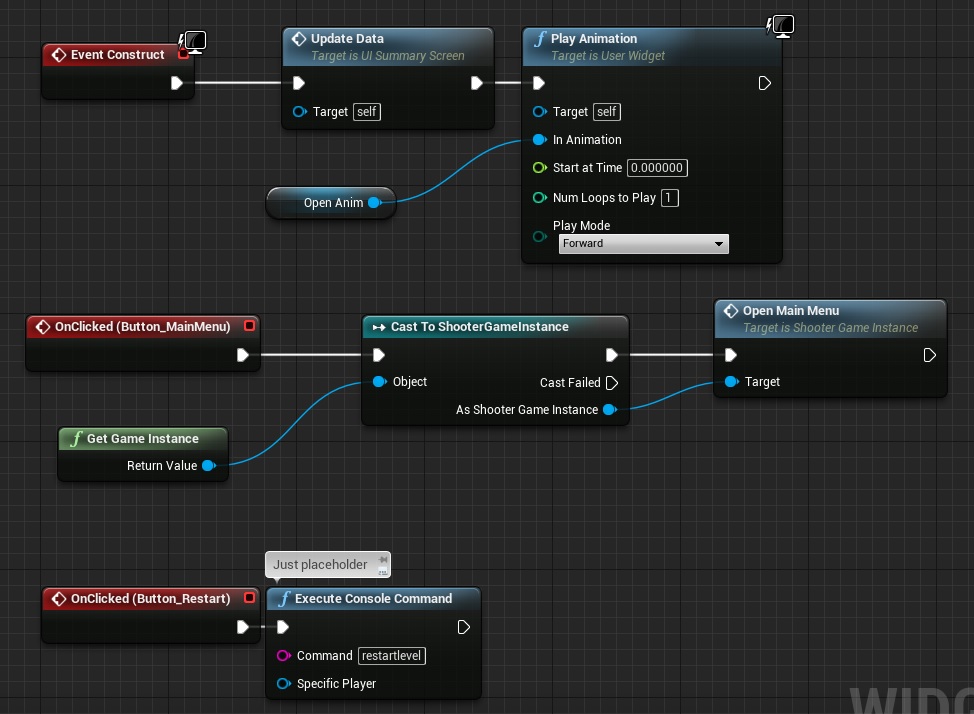
Task: Click the Cast To ShooterGameInstance output exec pin
Action: point(611,355)
